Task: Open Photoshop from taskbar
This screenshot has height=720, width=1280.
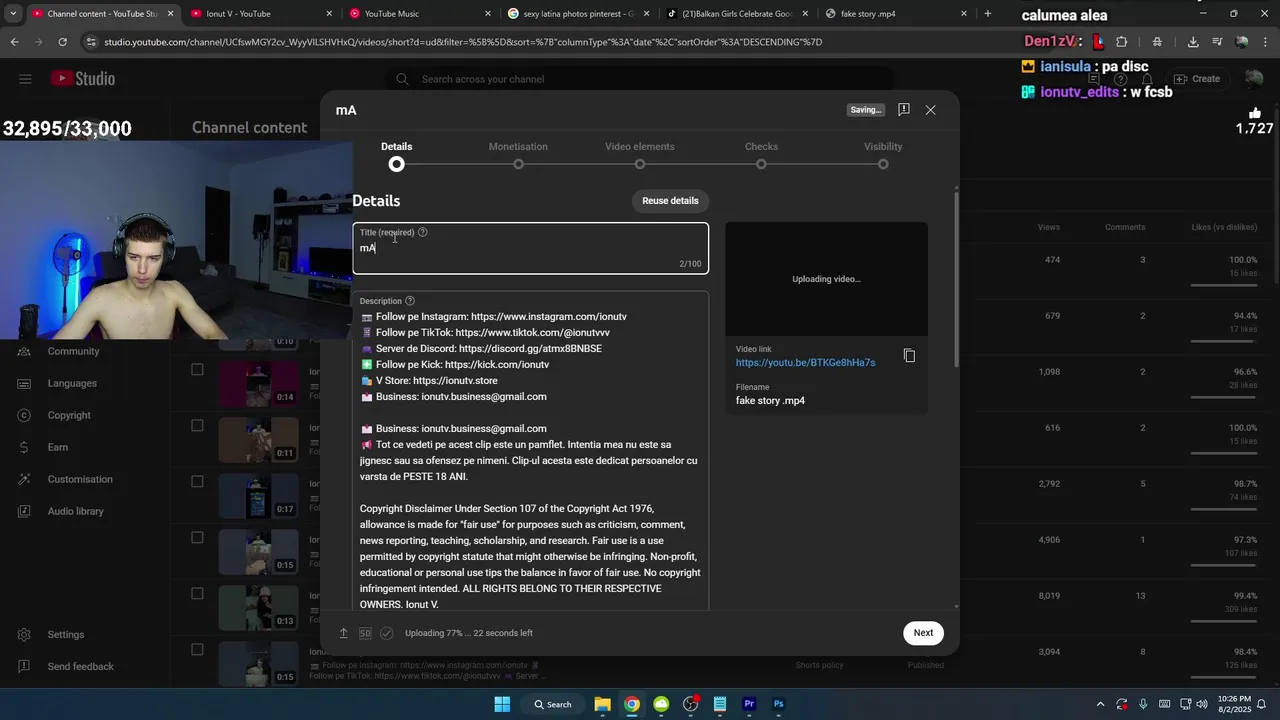Action: pos(778,704)
